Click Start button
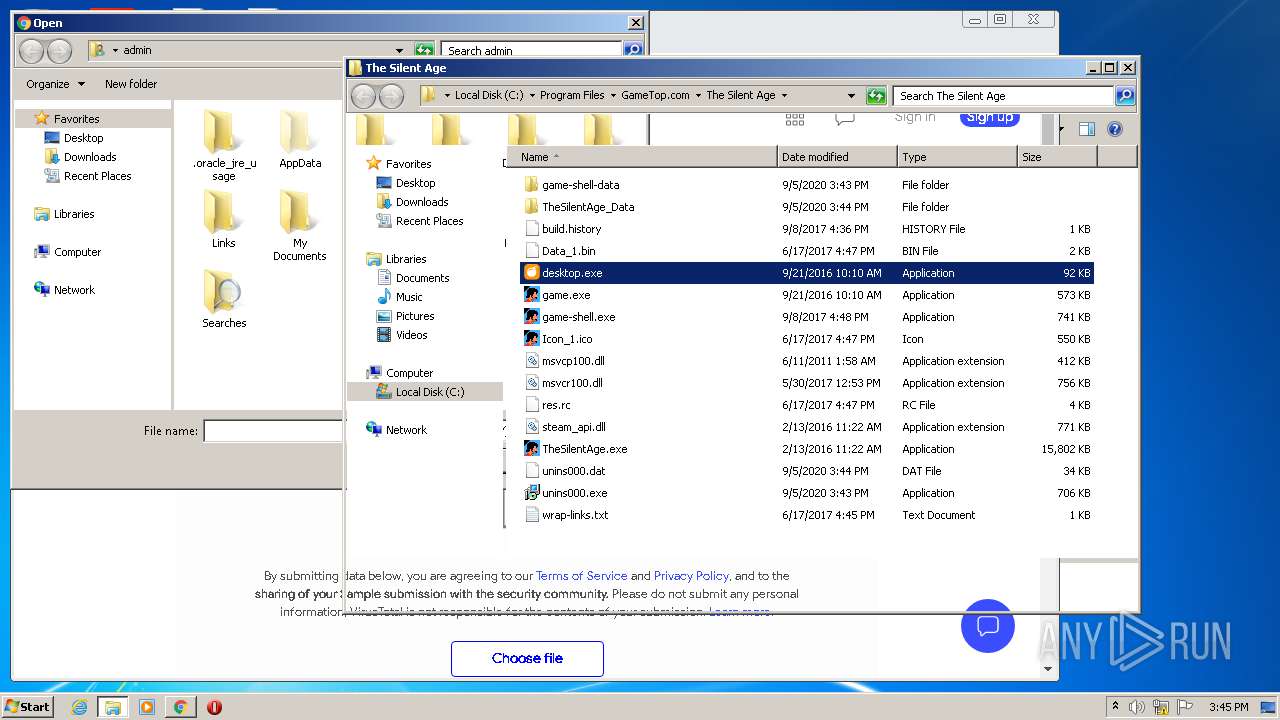The image size is (1280, 720). pyautogui.click(x=27, y=706)
